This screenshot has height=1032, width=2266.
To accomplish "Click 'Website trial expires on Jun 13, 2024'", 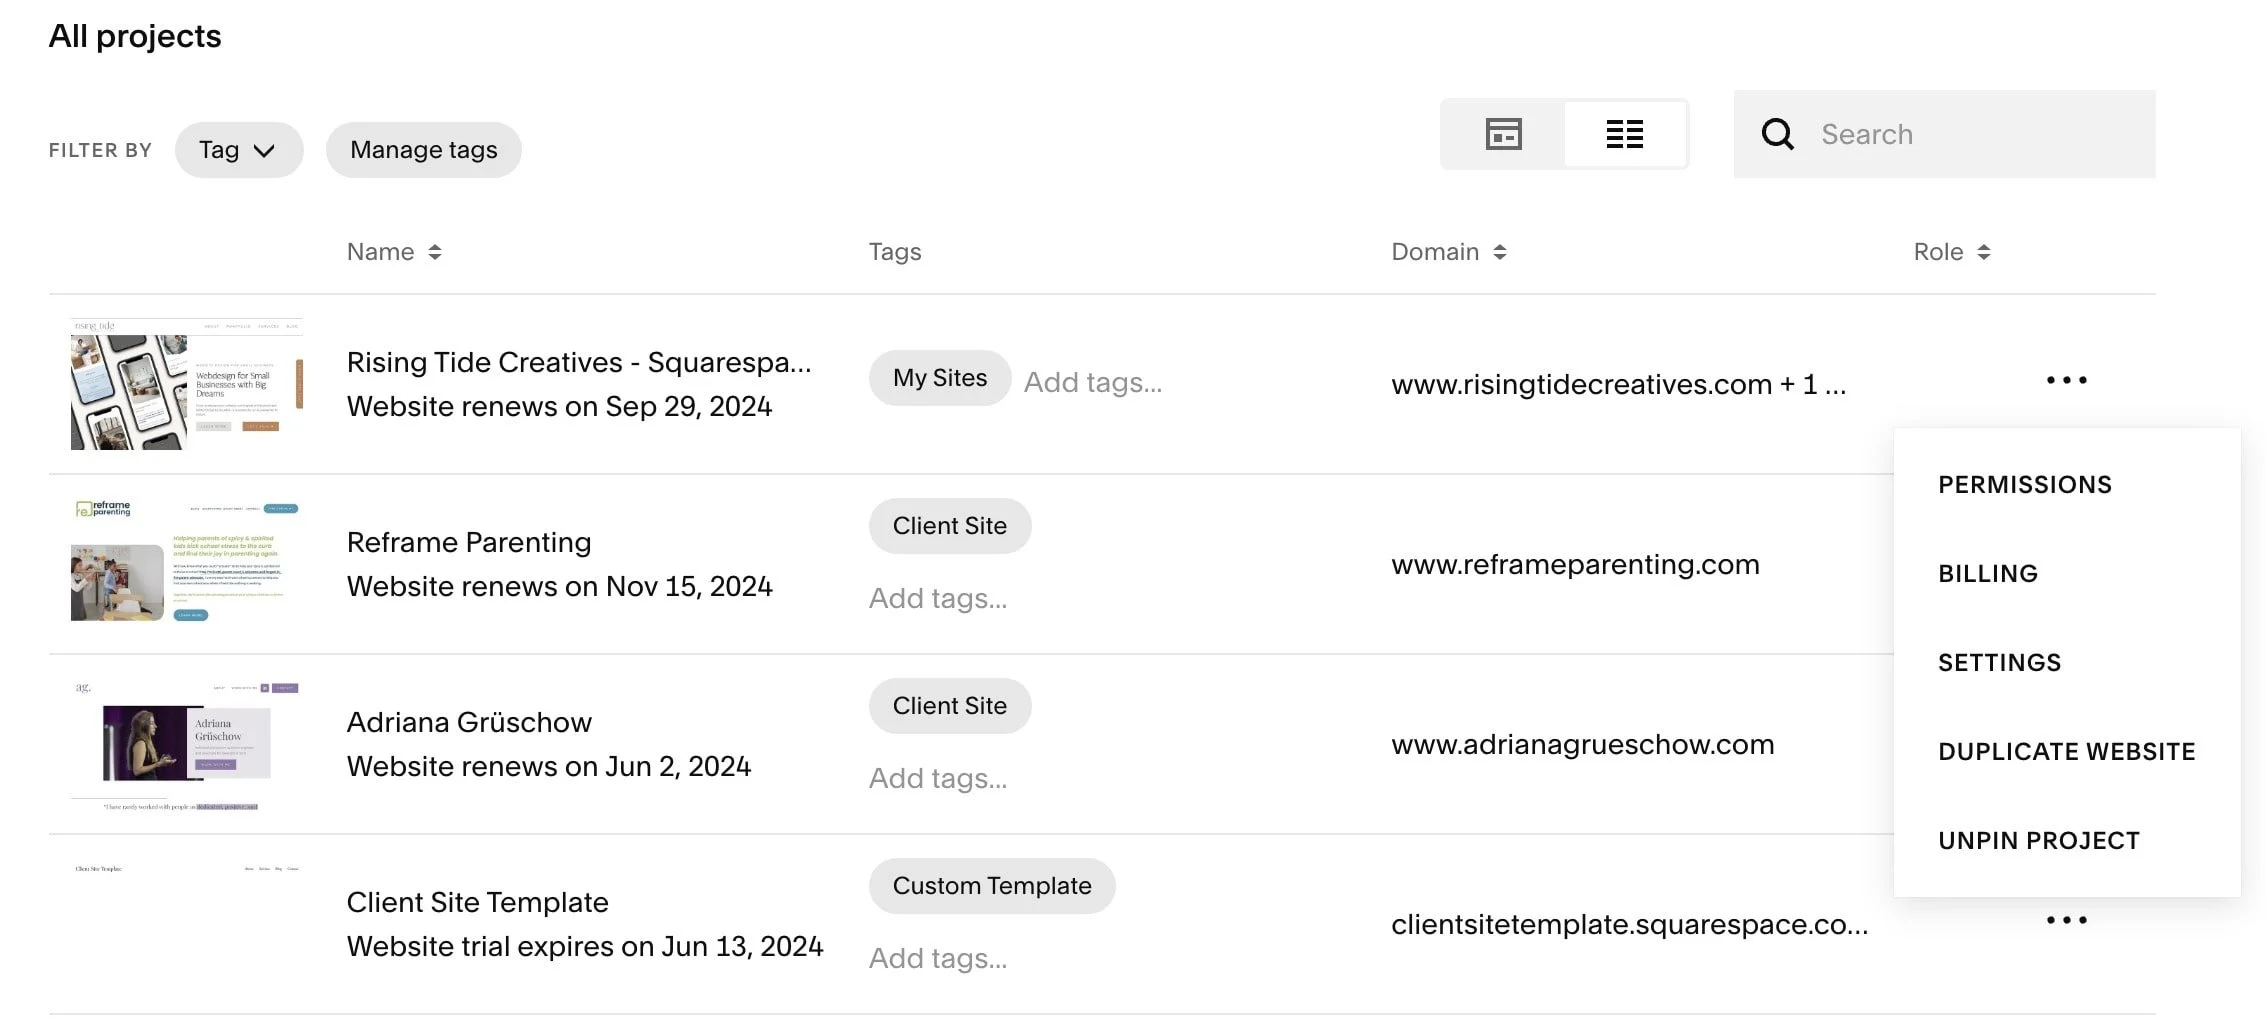I will [585, 946].
